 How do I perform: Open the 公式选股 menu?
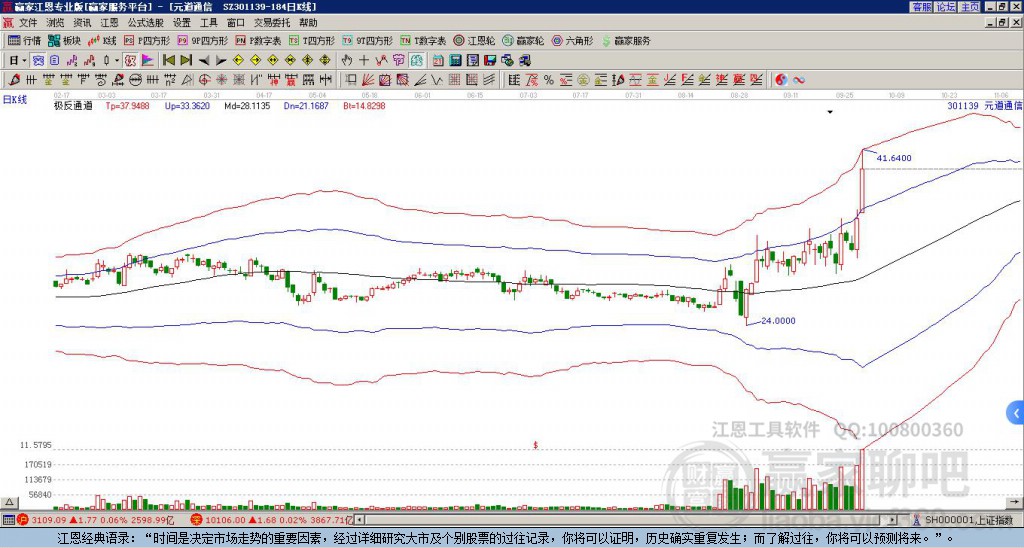146,23
